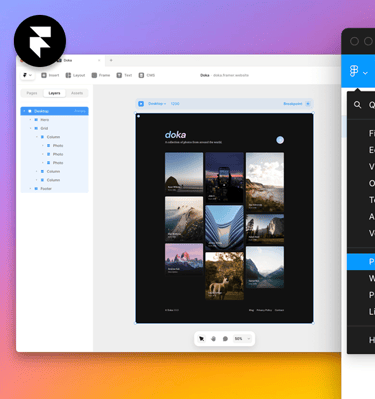375x399 pixels.
Task: Expand the Footer layer arrow
Action: (x=30, y=189)
